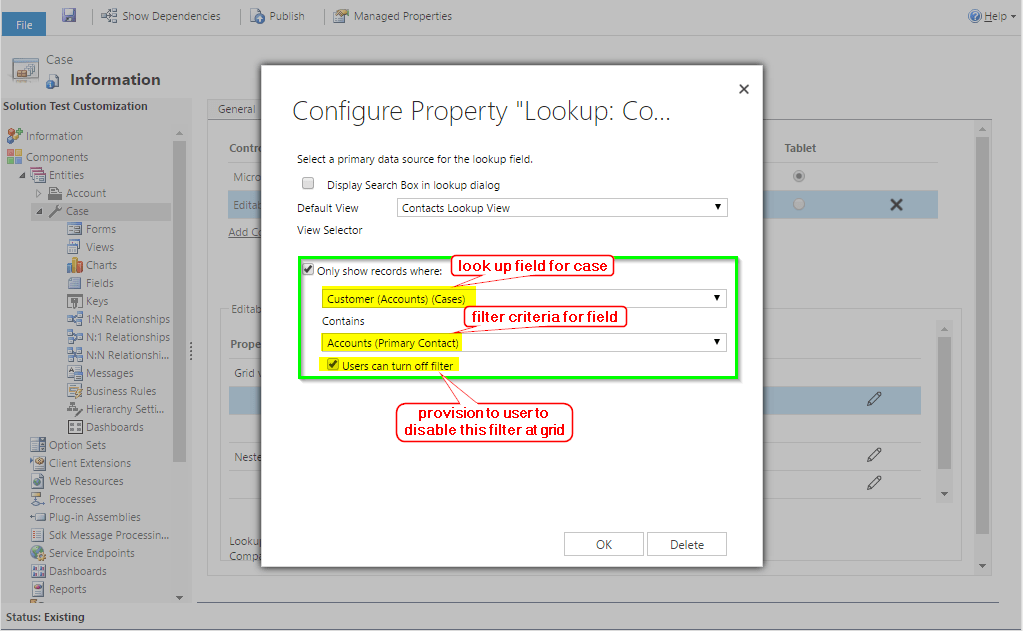Screen dimensions: 1023x631
Task: Click the Delete button
Action: click(x=686, y=543)
